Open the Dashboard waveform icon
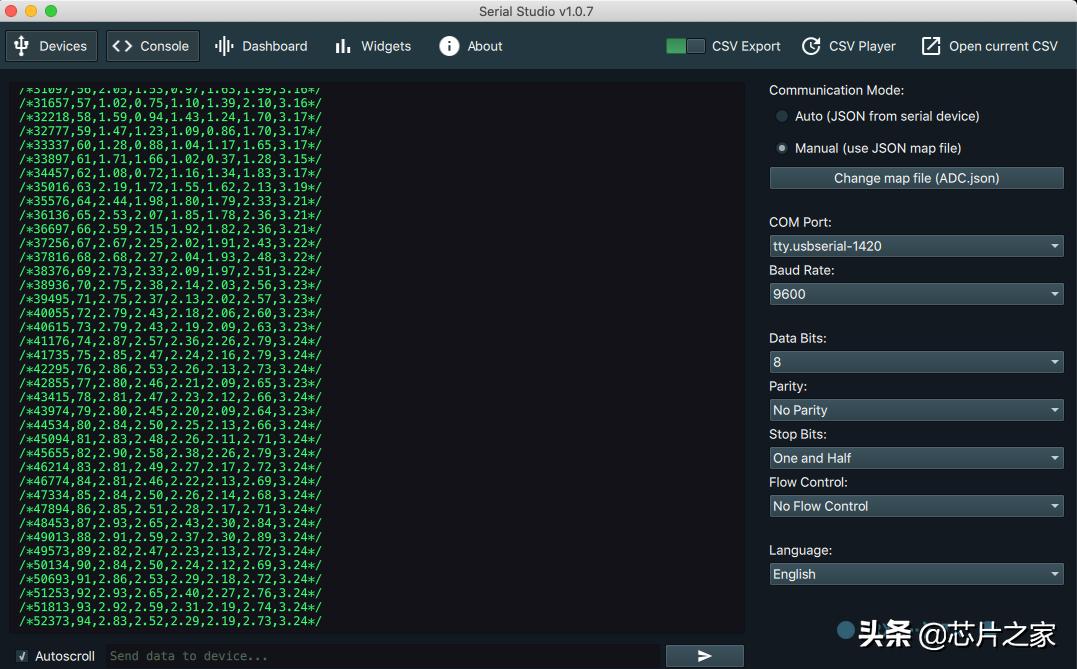1077x669 pixels. [x=224, y=46]
